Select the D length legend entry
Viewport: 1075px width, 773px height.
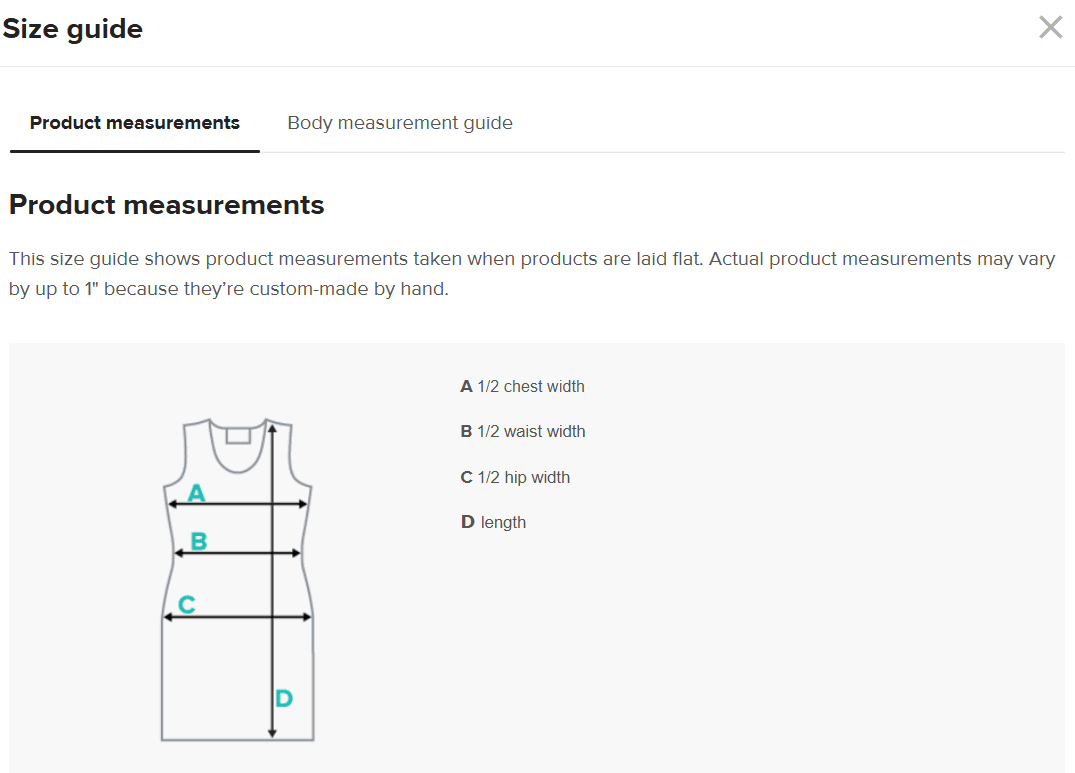click(493, 522)
